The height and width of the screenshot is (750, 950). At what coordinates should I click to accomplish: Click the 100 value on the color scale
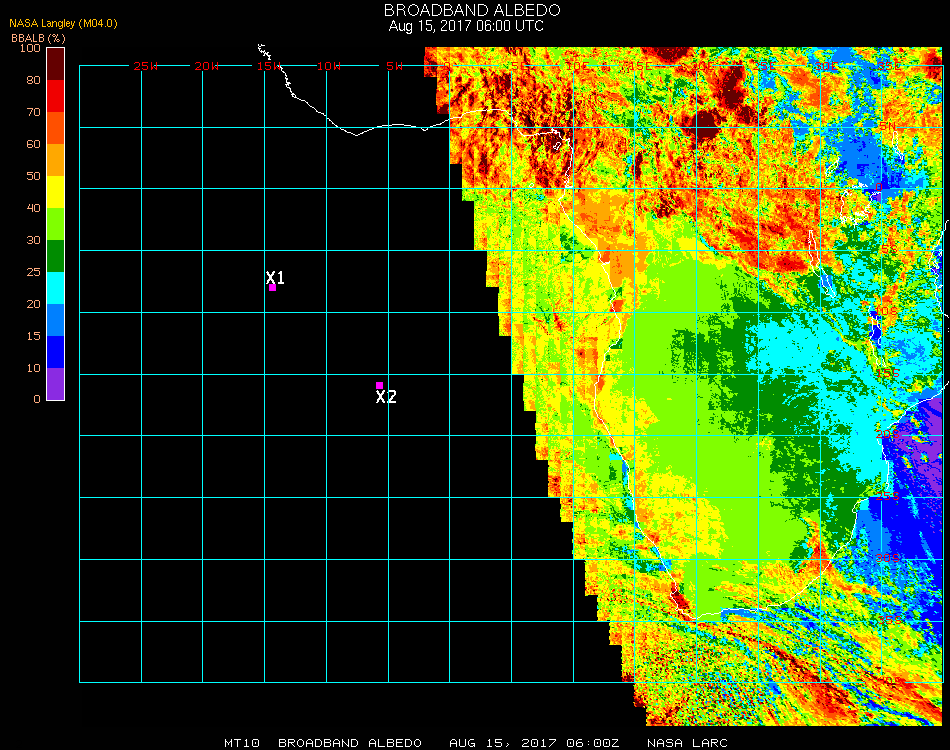[x=30, y=48]
